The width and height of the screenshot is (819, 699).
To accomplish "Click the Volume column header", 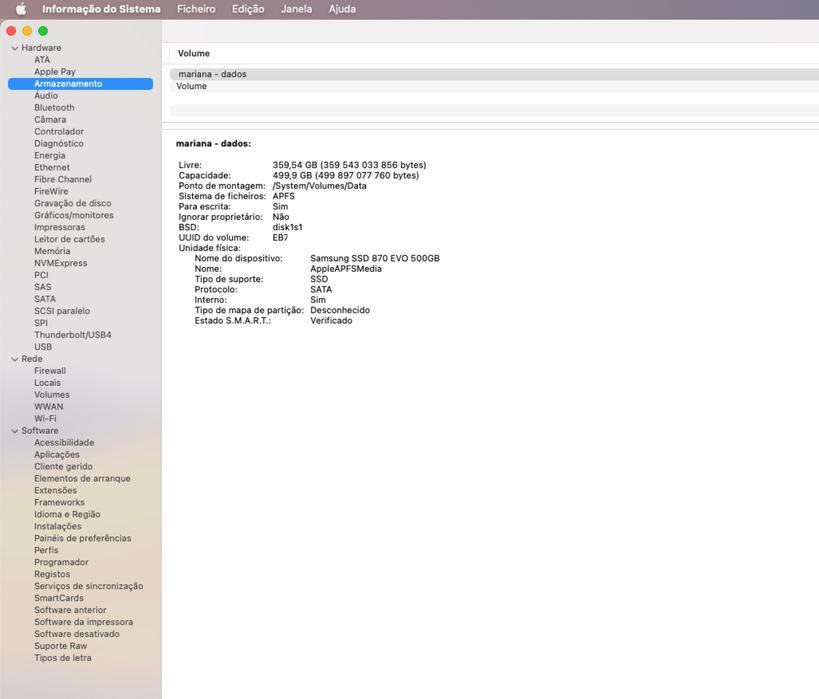I will point(194,53).
